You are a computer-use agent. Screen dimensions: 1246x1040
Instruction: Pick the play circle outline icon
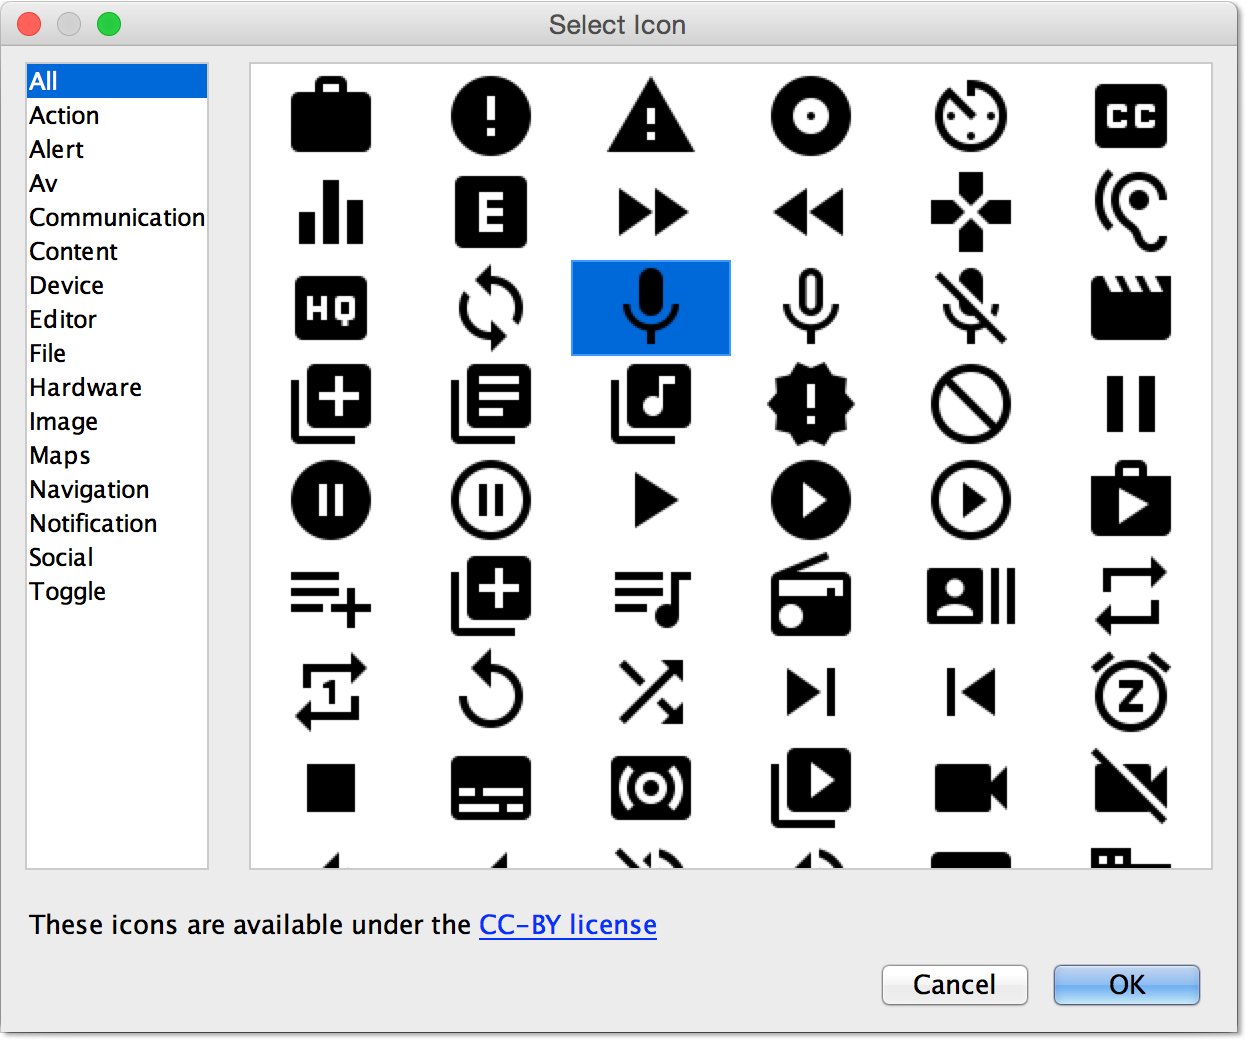[x=970, y=501]
